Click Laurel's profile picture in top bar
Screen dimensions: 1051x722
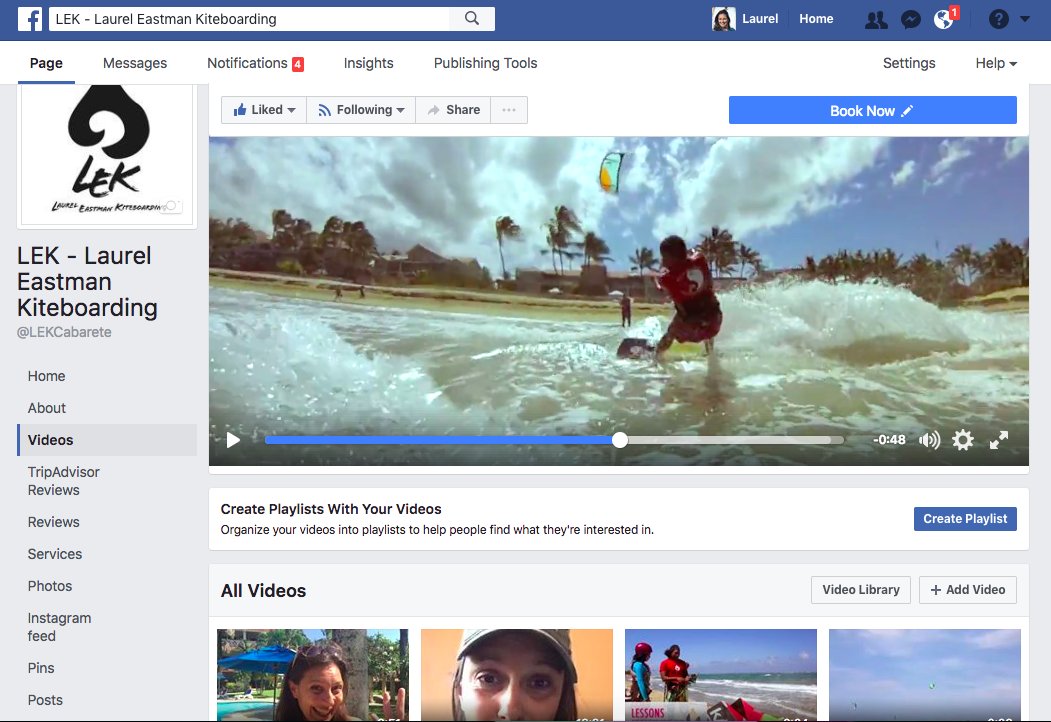(723, 19)
